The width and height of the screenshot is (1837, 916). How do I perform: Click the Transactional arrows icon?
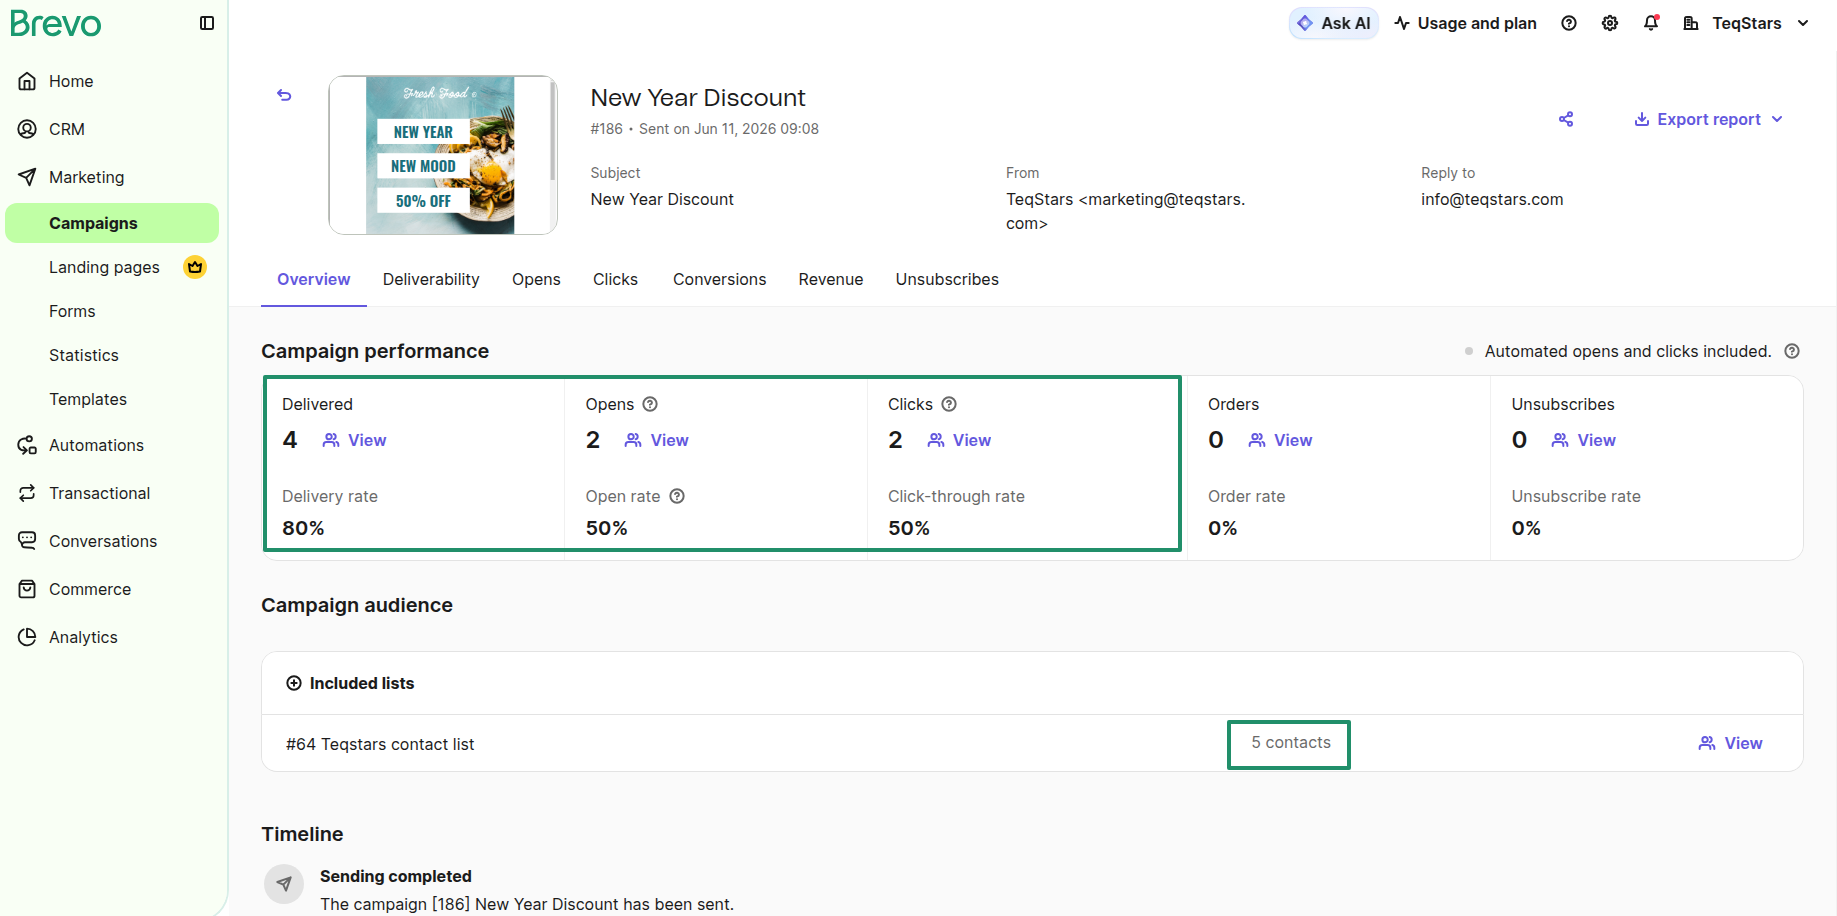[27, 493]
